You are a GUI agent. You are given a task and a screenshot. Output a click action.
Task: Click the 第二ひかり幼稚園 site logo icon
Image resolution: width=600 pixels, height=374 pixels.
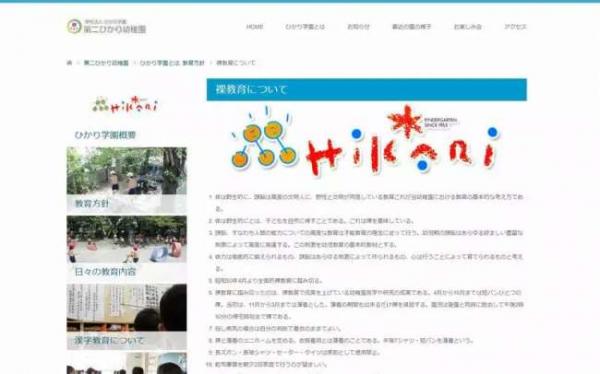(x=74, y=26)
